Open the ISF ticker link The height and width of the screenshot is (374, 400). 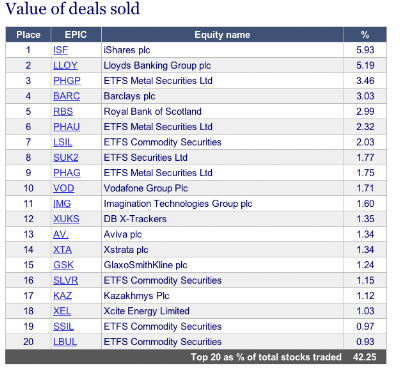[60, 50]
